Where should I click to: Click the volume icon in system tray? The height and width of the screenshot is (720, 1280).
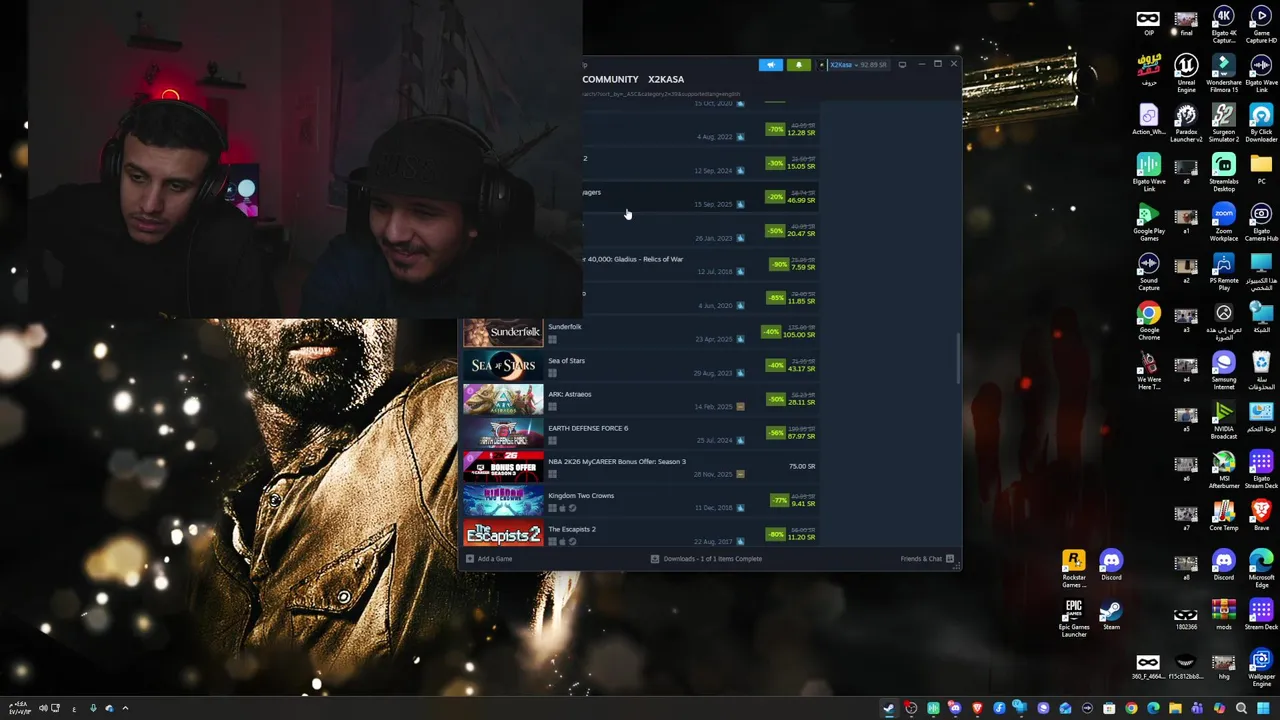coord(43,708)
